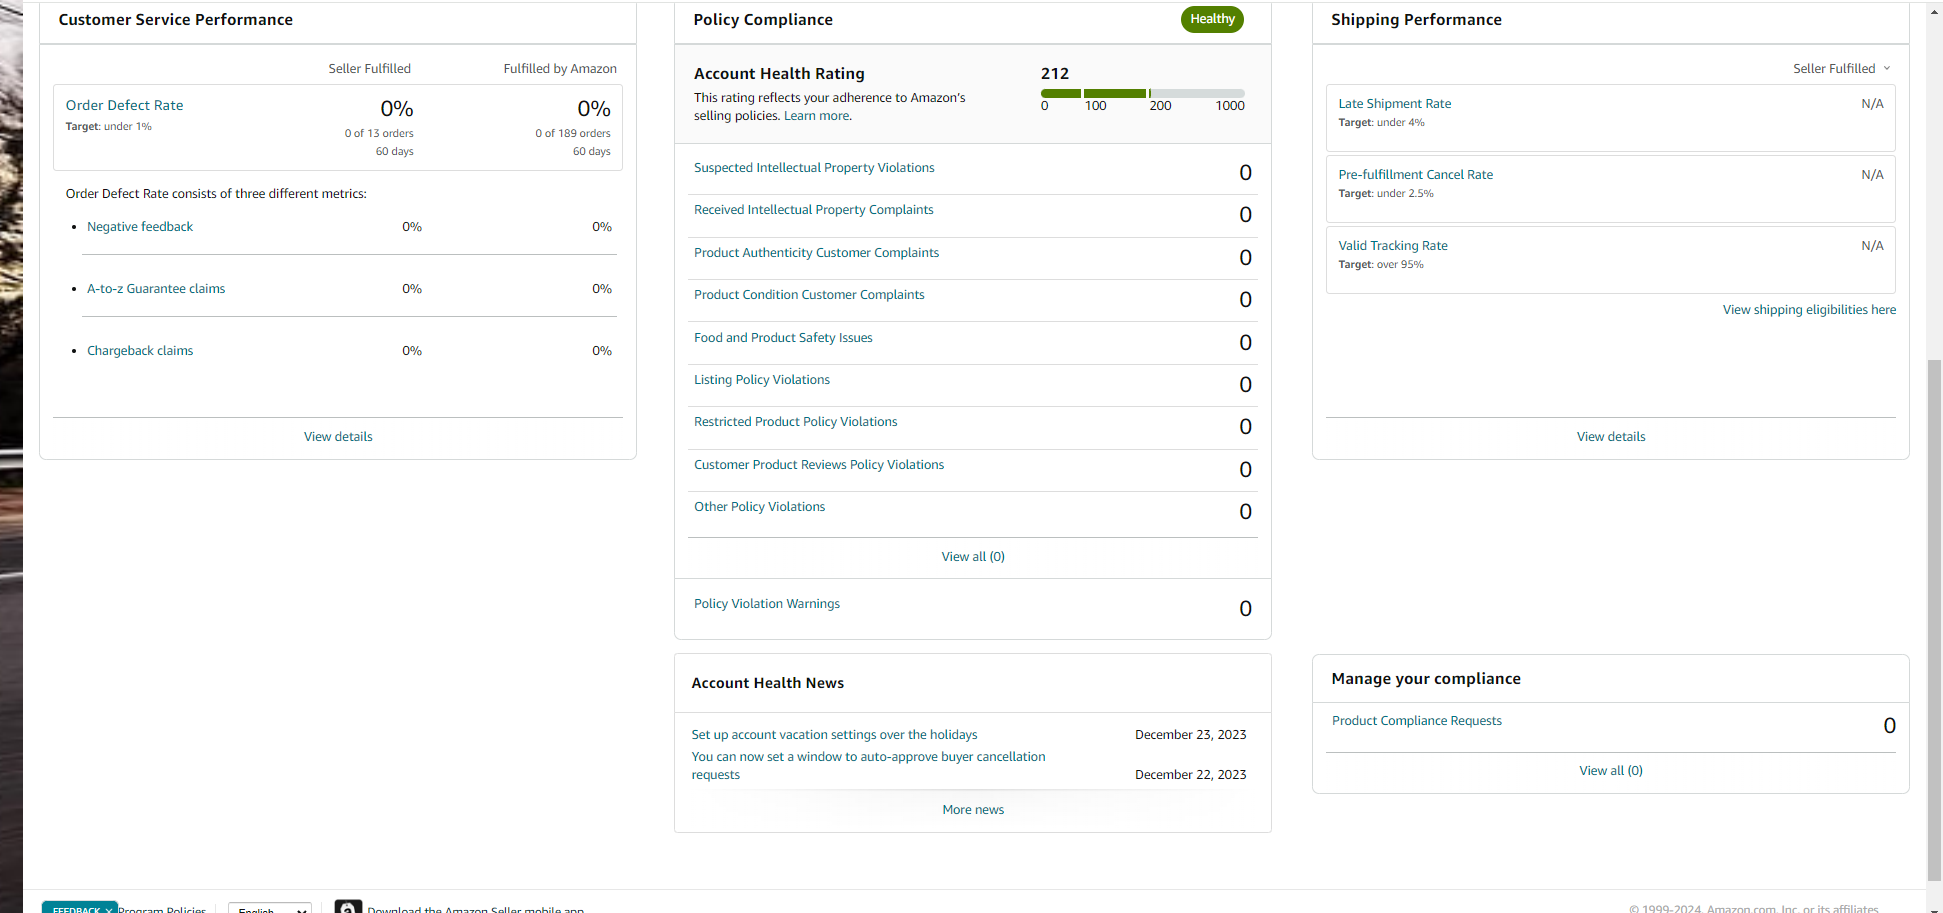Screen dimensions: 1943x913
Task: Click the Account Health Rating value 212
Action: 1055,74
